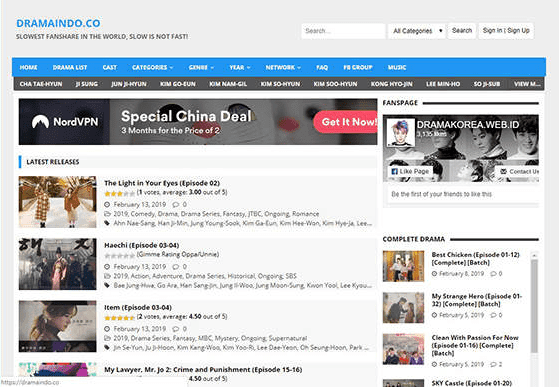559x387 pixels.
Task: Select JI SUNG in the actor bar
Action: 87,84
